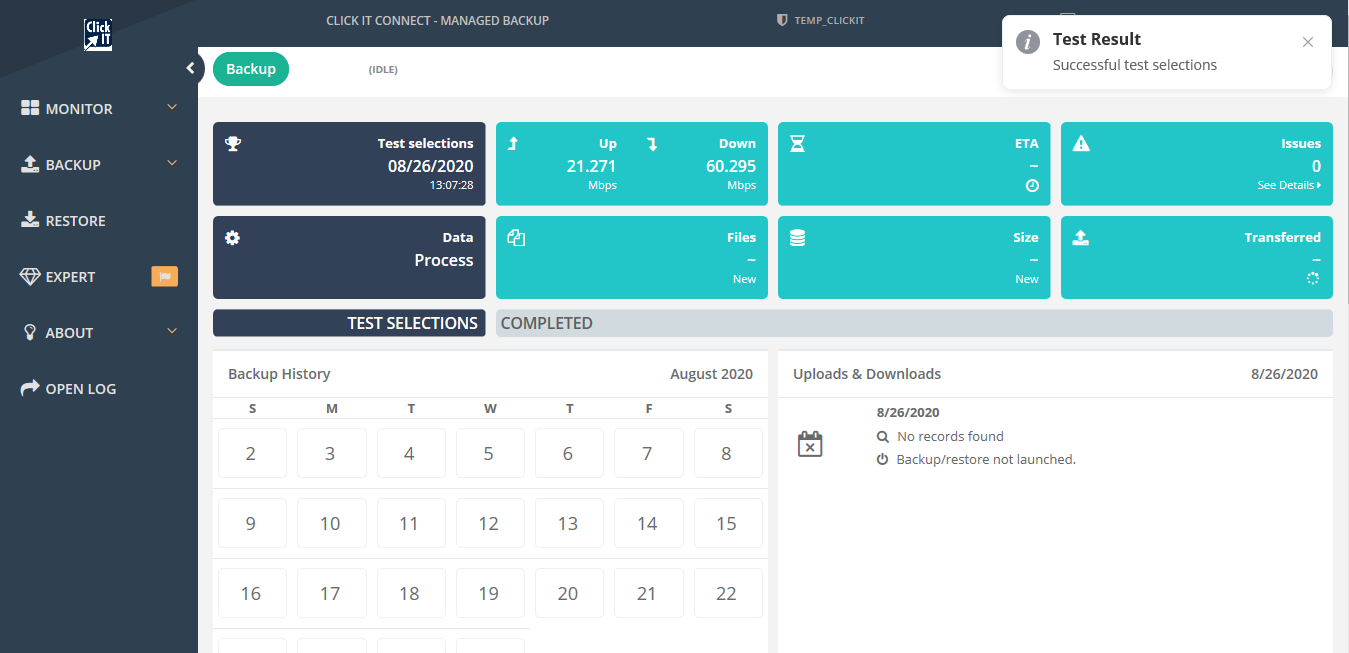Click the No records found magnifier icon
The image size is (1349, 653).
tap(882, 437)
